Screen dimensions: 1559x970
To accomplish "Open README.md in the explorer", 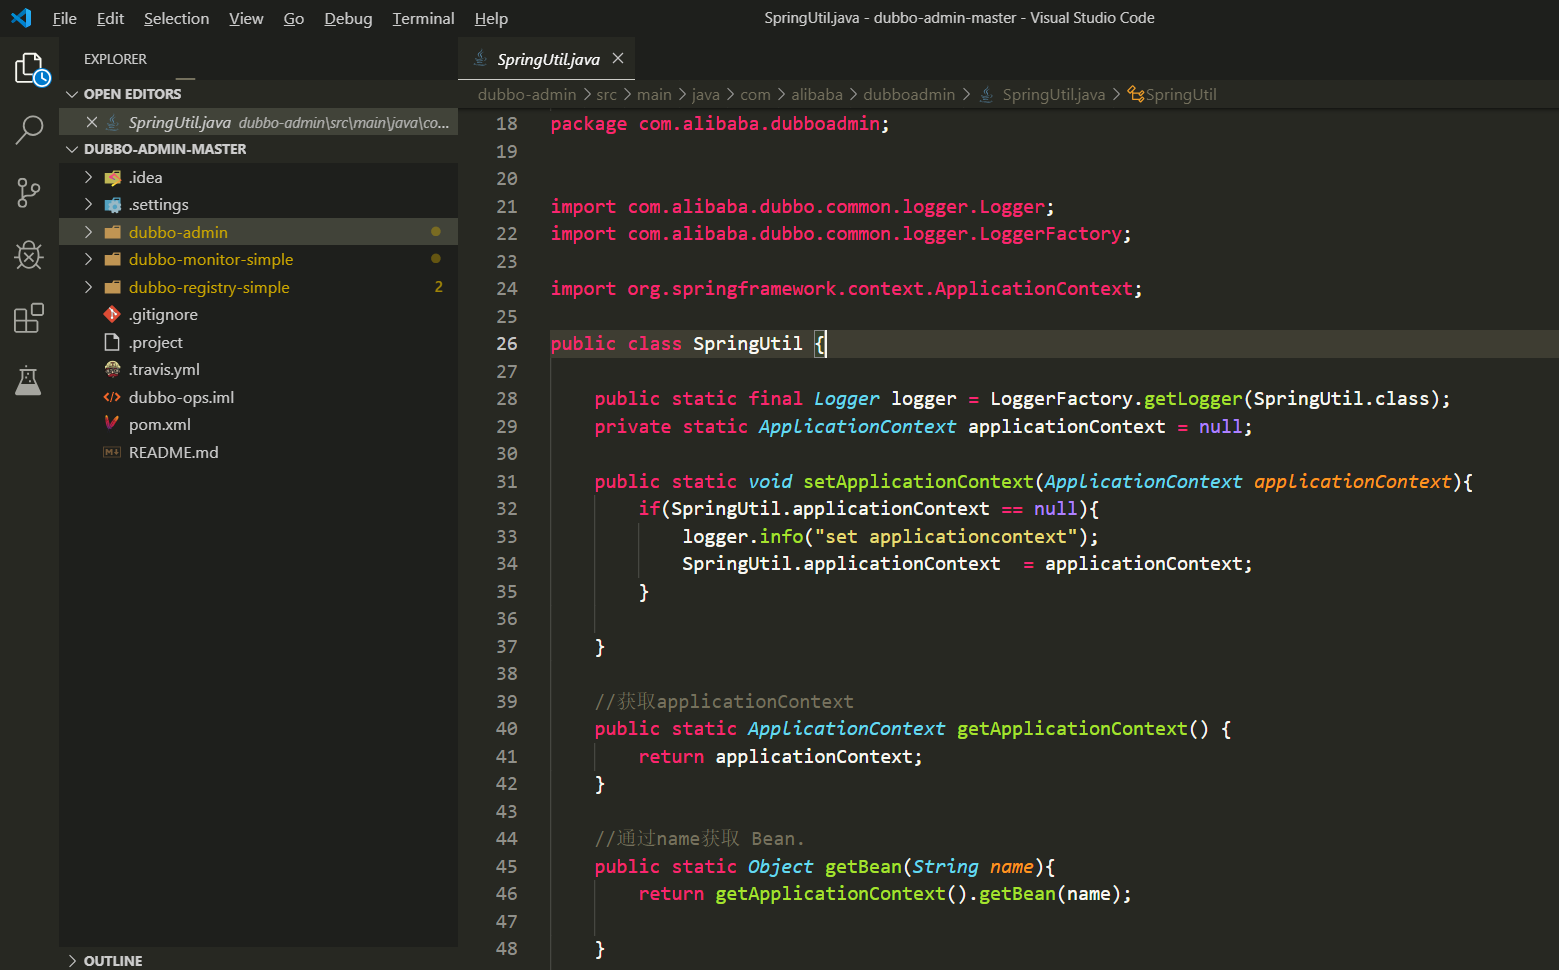I will [173, 452].
